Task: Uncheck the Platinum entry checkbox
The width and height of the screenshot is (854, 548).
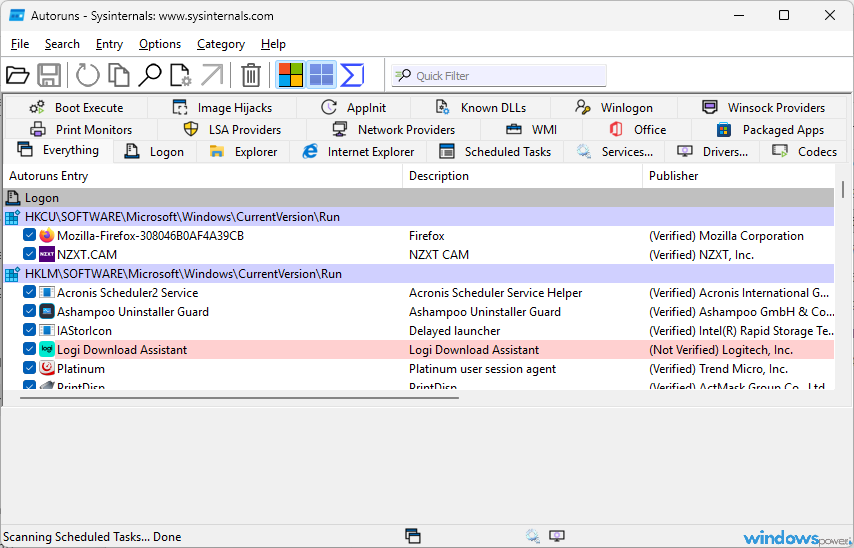Action: pyautogui.click(x=29, y=369)
